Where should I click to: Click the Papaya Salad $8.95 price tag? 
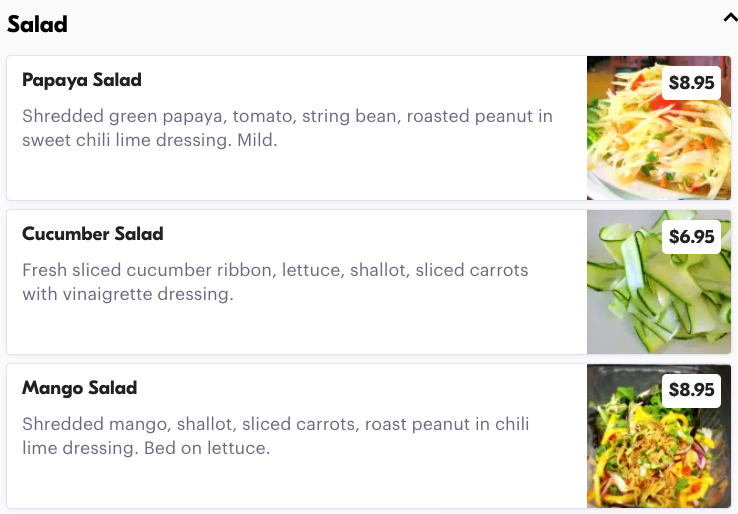click(x=692, y=83)
